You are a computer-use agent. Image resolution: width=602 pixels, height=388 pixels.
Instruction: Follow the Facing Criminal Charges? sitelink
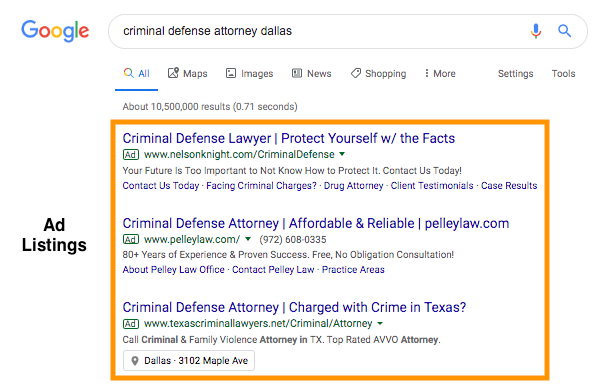[261, 186]
